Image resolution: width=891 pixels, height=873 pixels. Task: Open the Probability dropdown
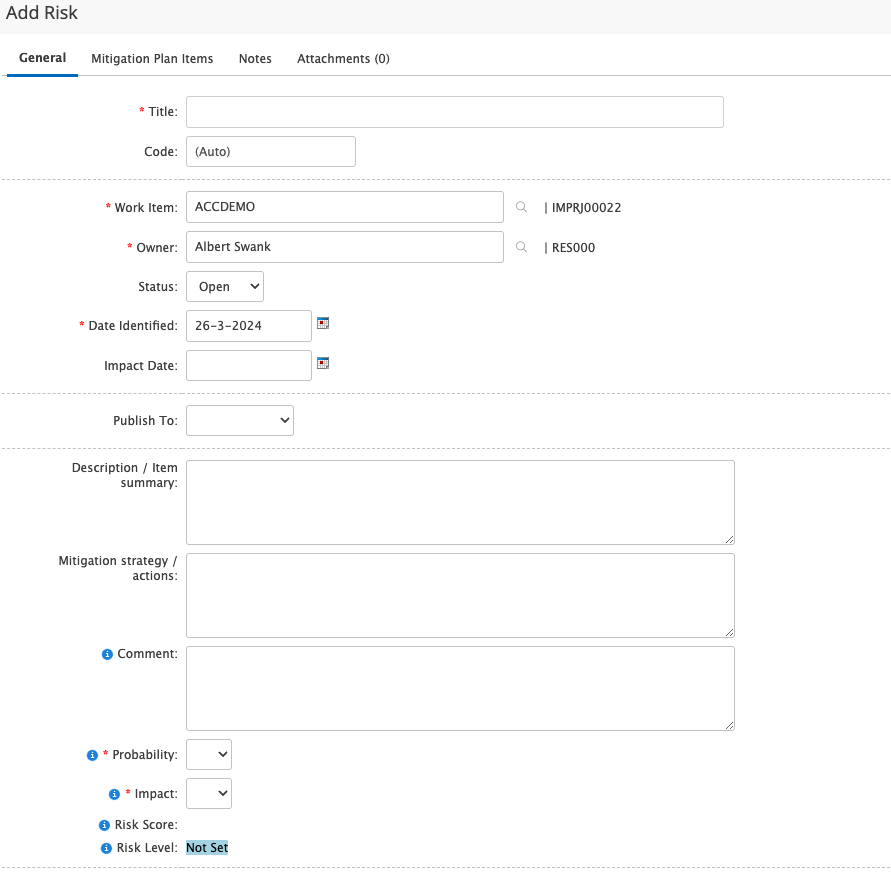pos(209,754)
